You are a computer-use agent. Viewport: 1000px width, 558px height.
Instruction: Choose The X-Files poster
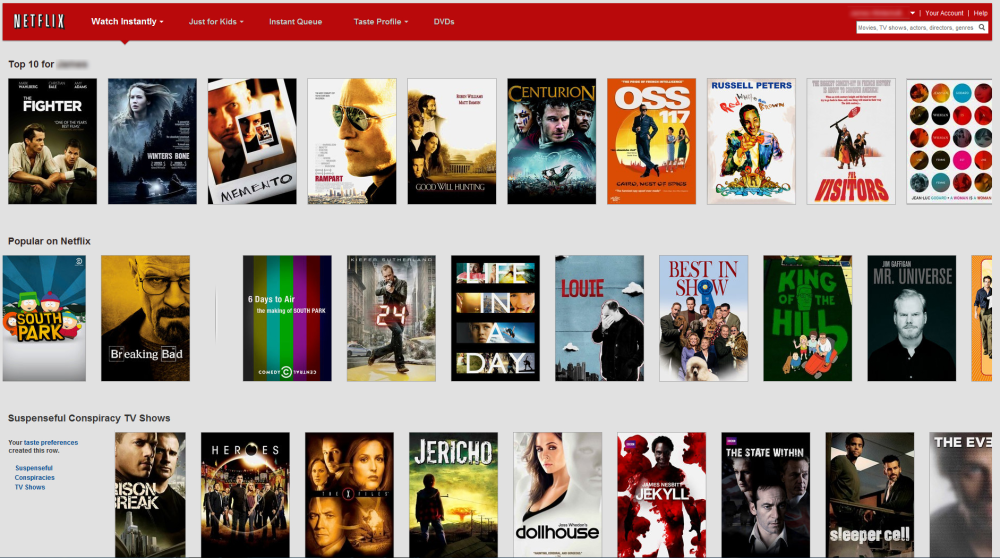pos(349,495)
